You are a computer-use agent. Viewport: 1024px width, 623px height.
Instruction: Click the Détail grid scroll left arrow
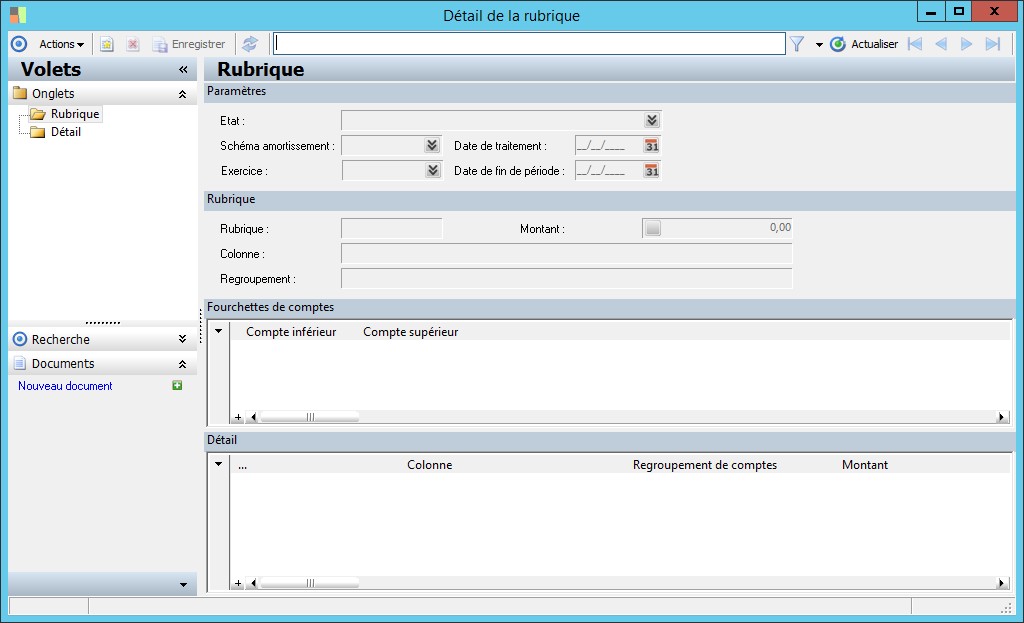click(253, 583)
